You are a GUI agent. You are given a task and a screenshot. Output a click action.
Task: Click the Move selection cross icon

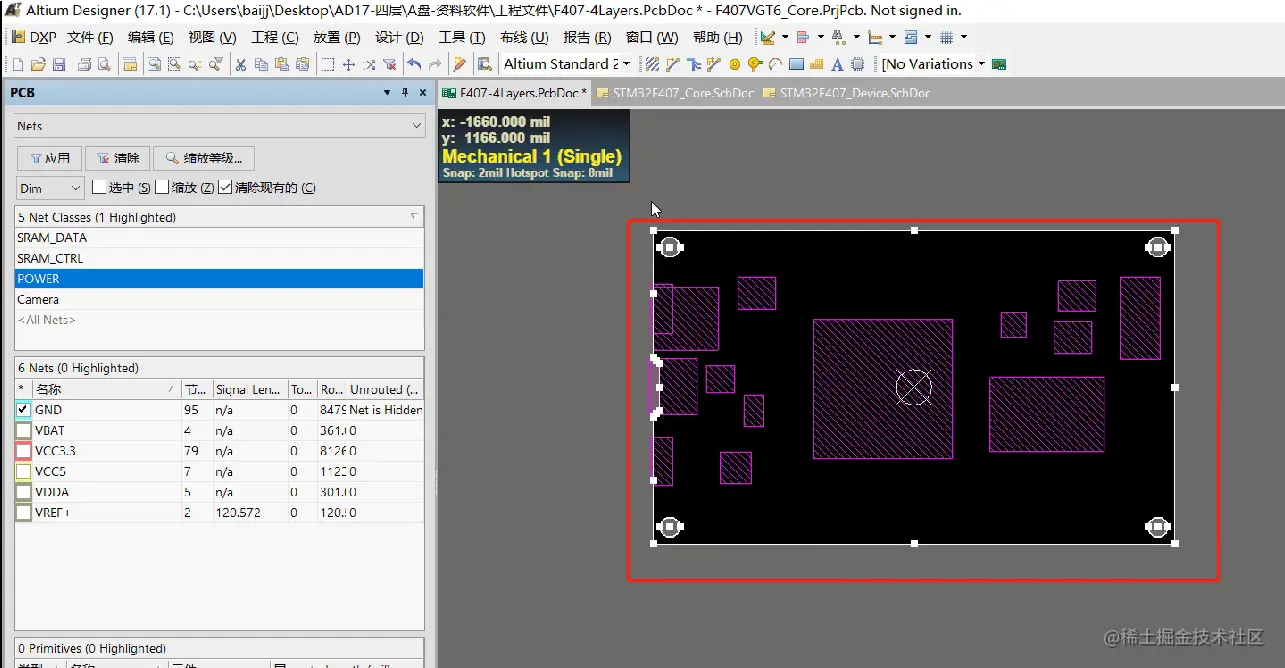tap(349, 64)
